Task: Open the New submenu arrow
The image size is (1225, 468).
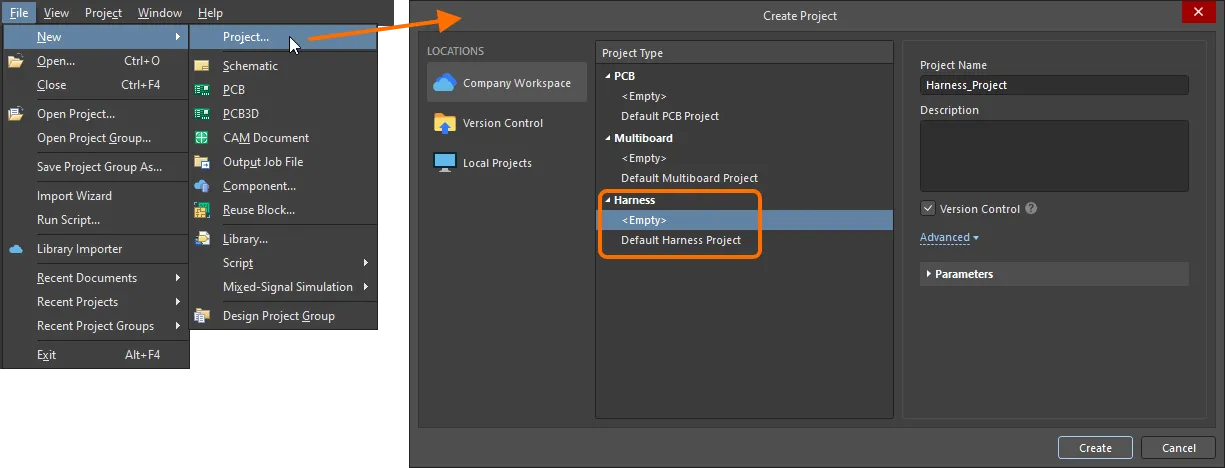Action: click(177, 37)
